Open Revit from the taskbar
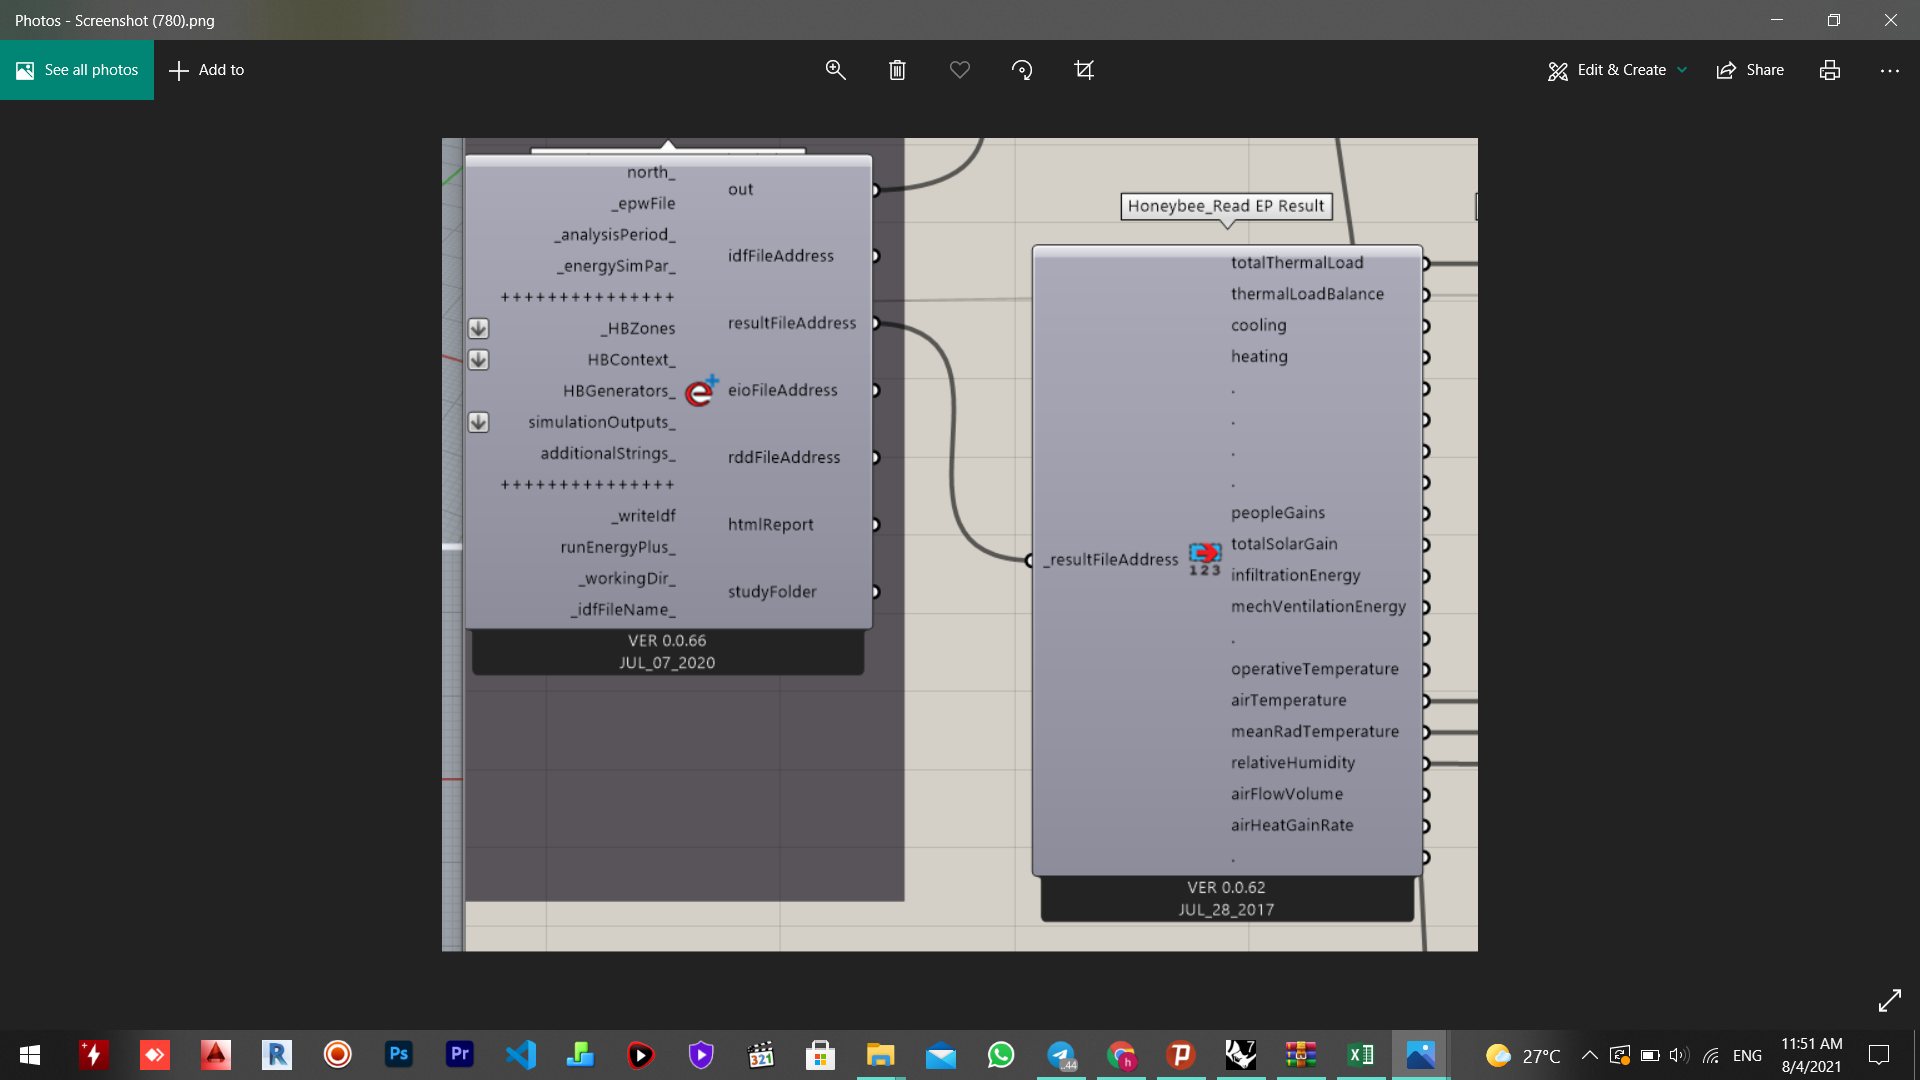This screenshot has width=1920, height=1080. coord(277,1054)
